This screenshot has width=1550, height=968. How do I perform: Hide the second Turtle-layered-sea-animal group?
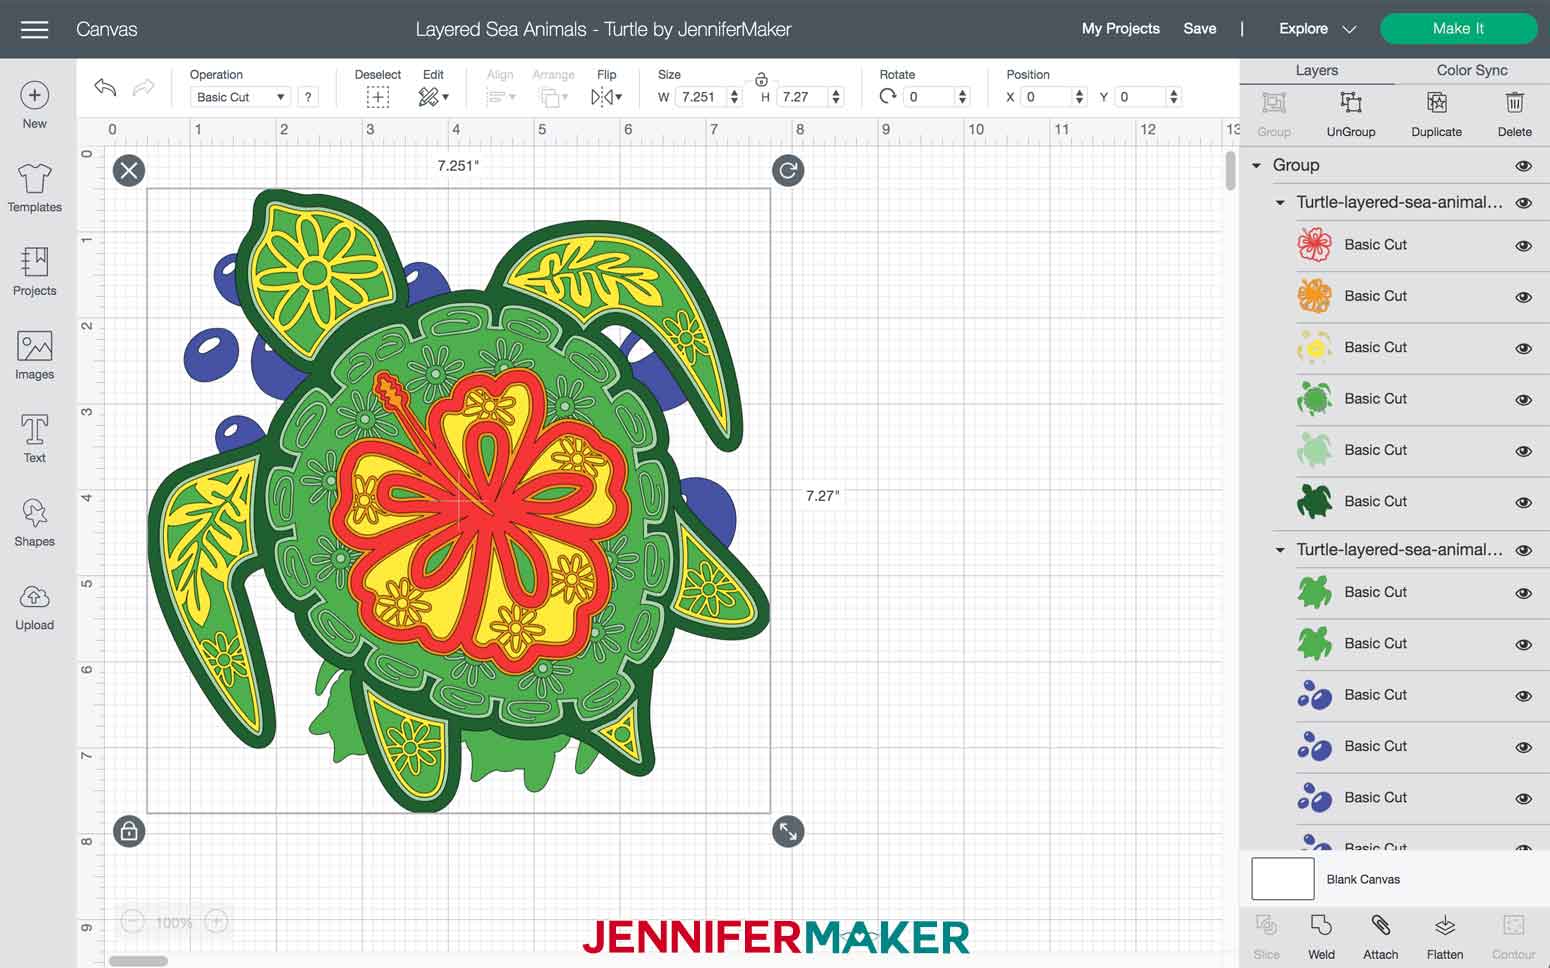pyautogui.click(x=1523, y=551)
